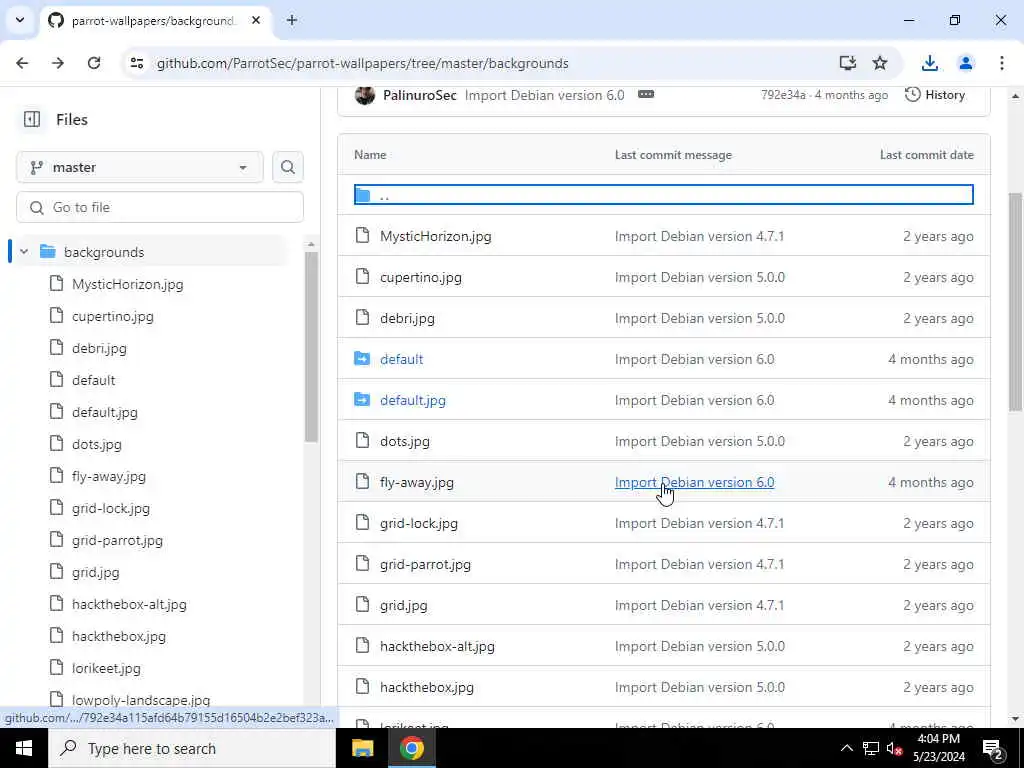The height and width of the screenshot is (768, 1024).
Task: Click file tree panel scrollbar
Action: [x=311, y=346]
